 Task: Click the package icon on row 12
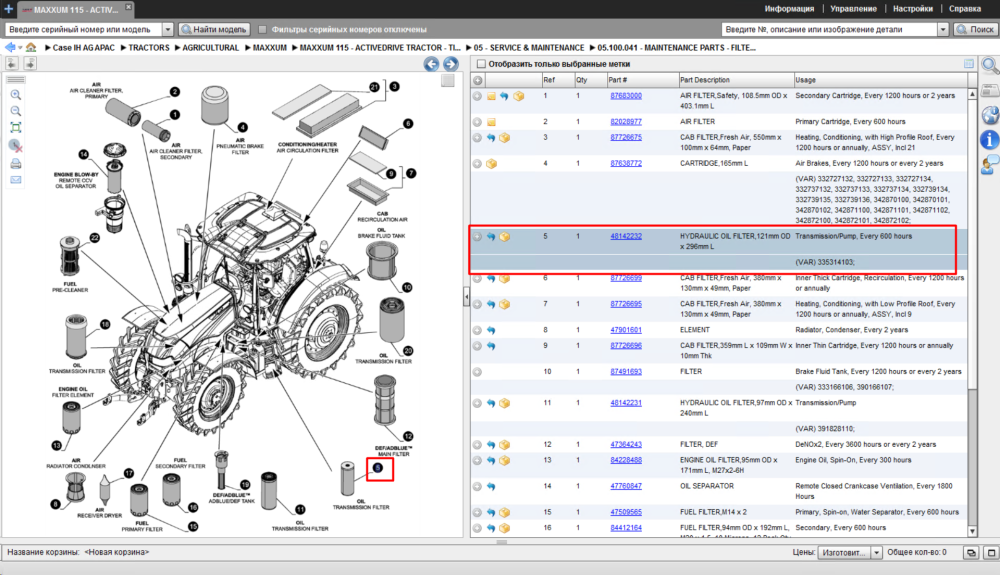[x=504, y=445]
